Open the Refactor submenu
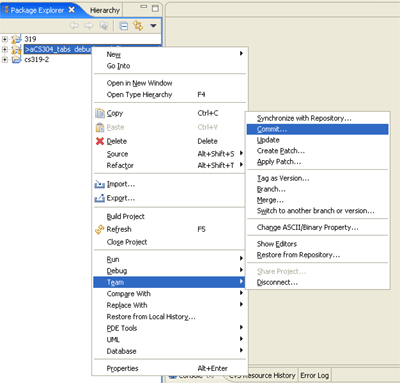 170,165
